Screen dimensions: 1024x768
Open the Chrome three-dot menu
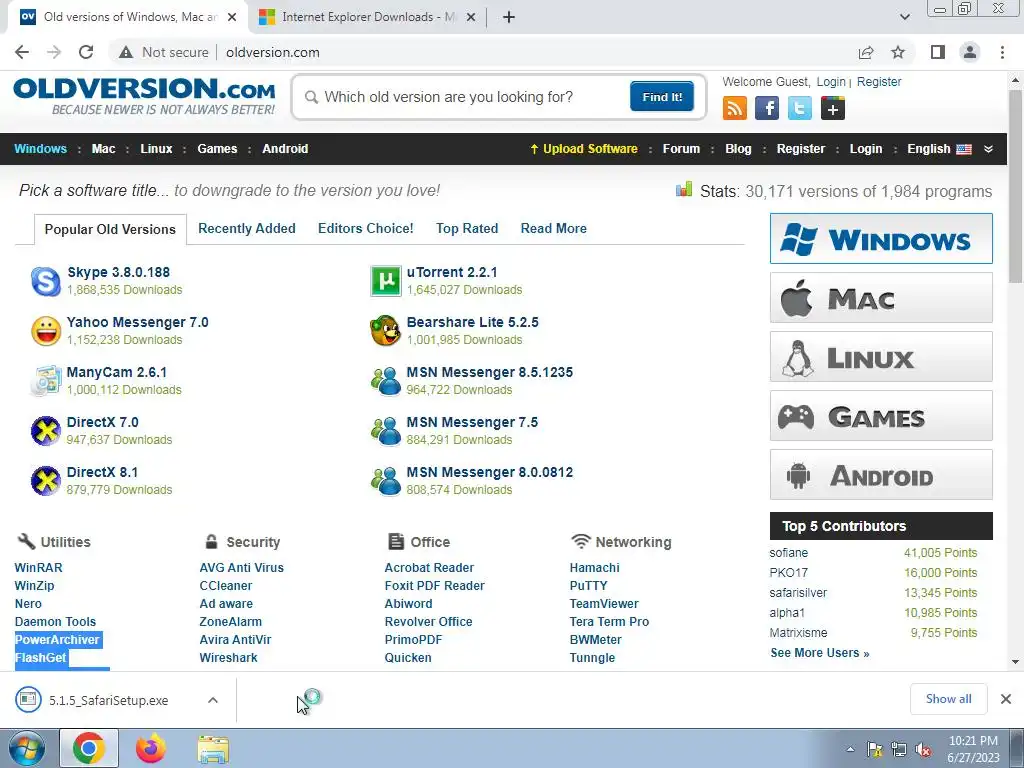(x=1002, y=52)
